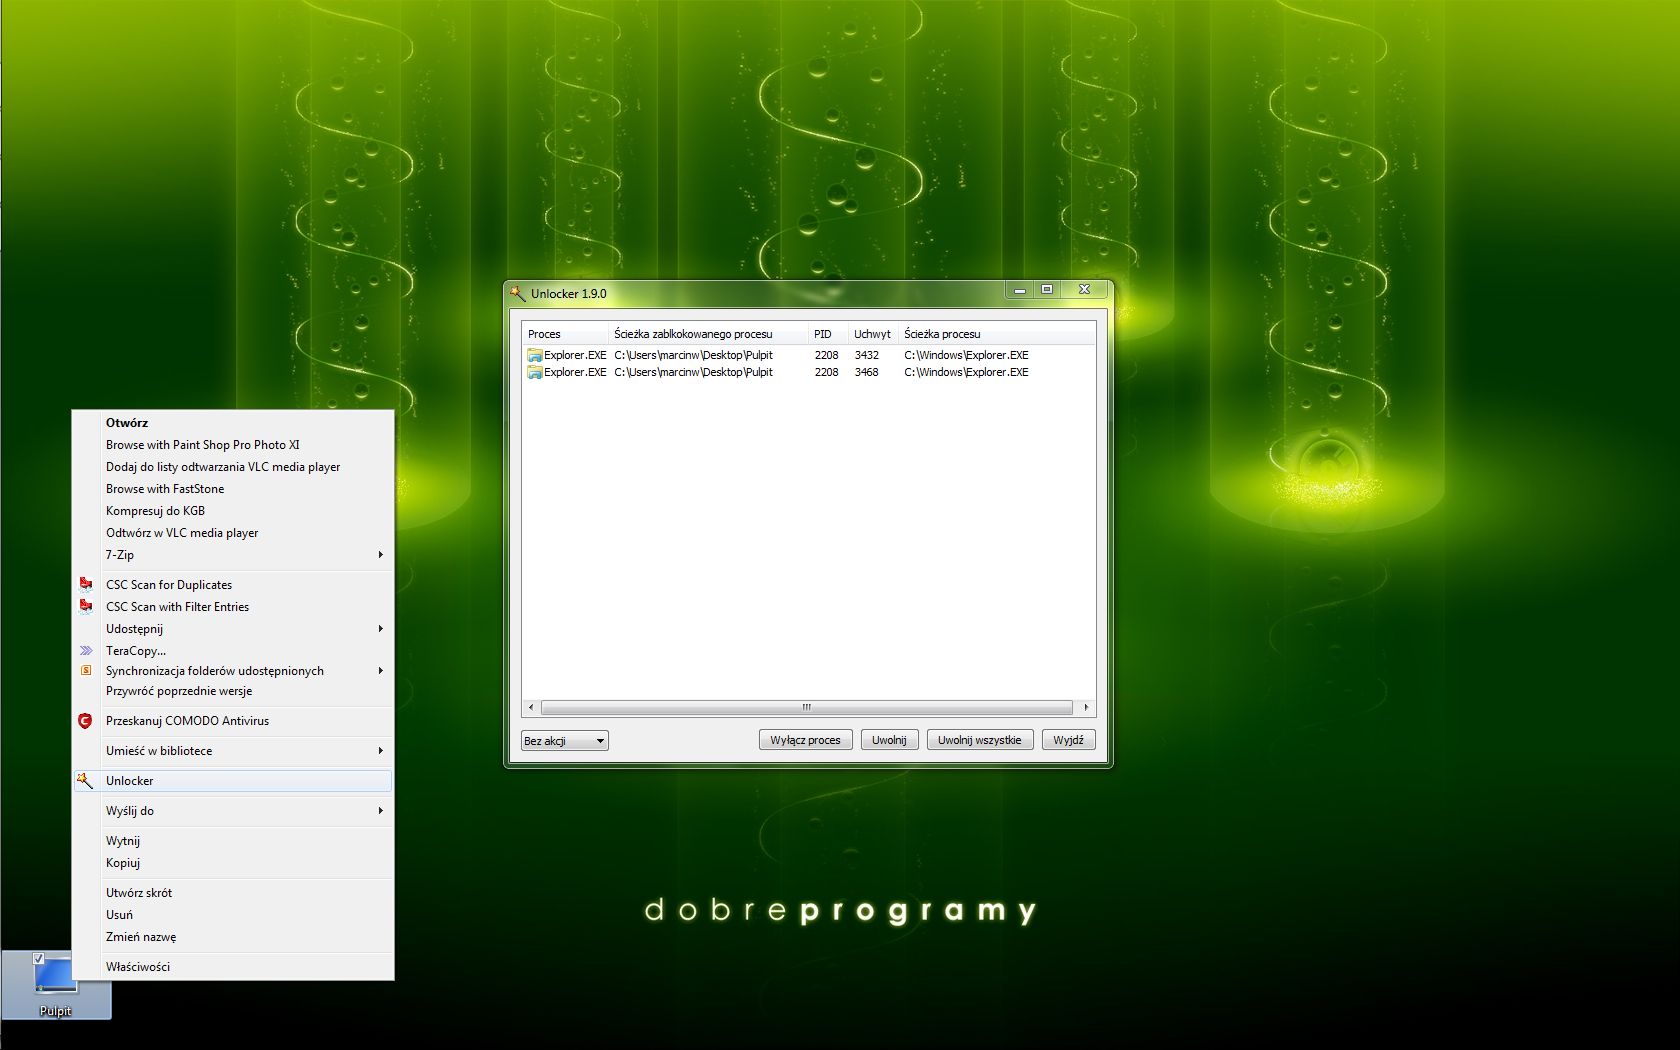
Task: Click the Unlocker wand icon in context menu
Action: (85, 781)
